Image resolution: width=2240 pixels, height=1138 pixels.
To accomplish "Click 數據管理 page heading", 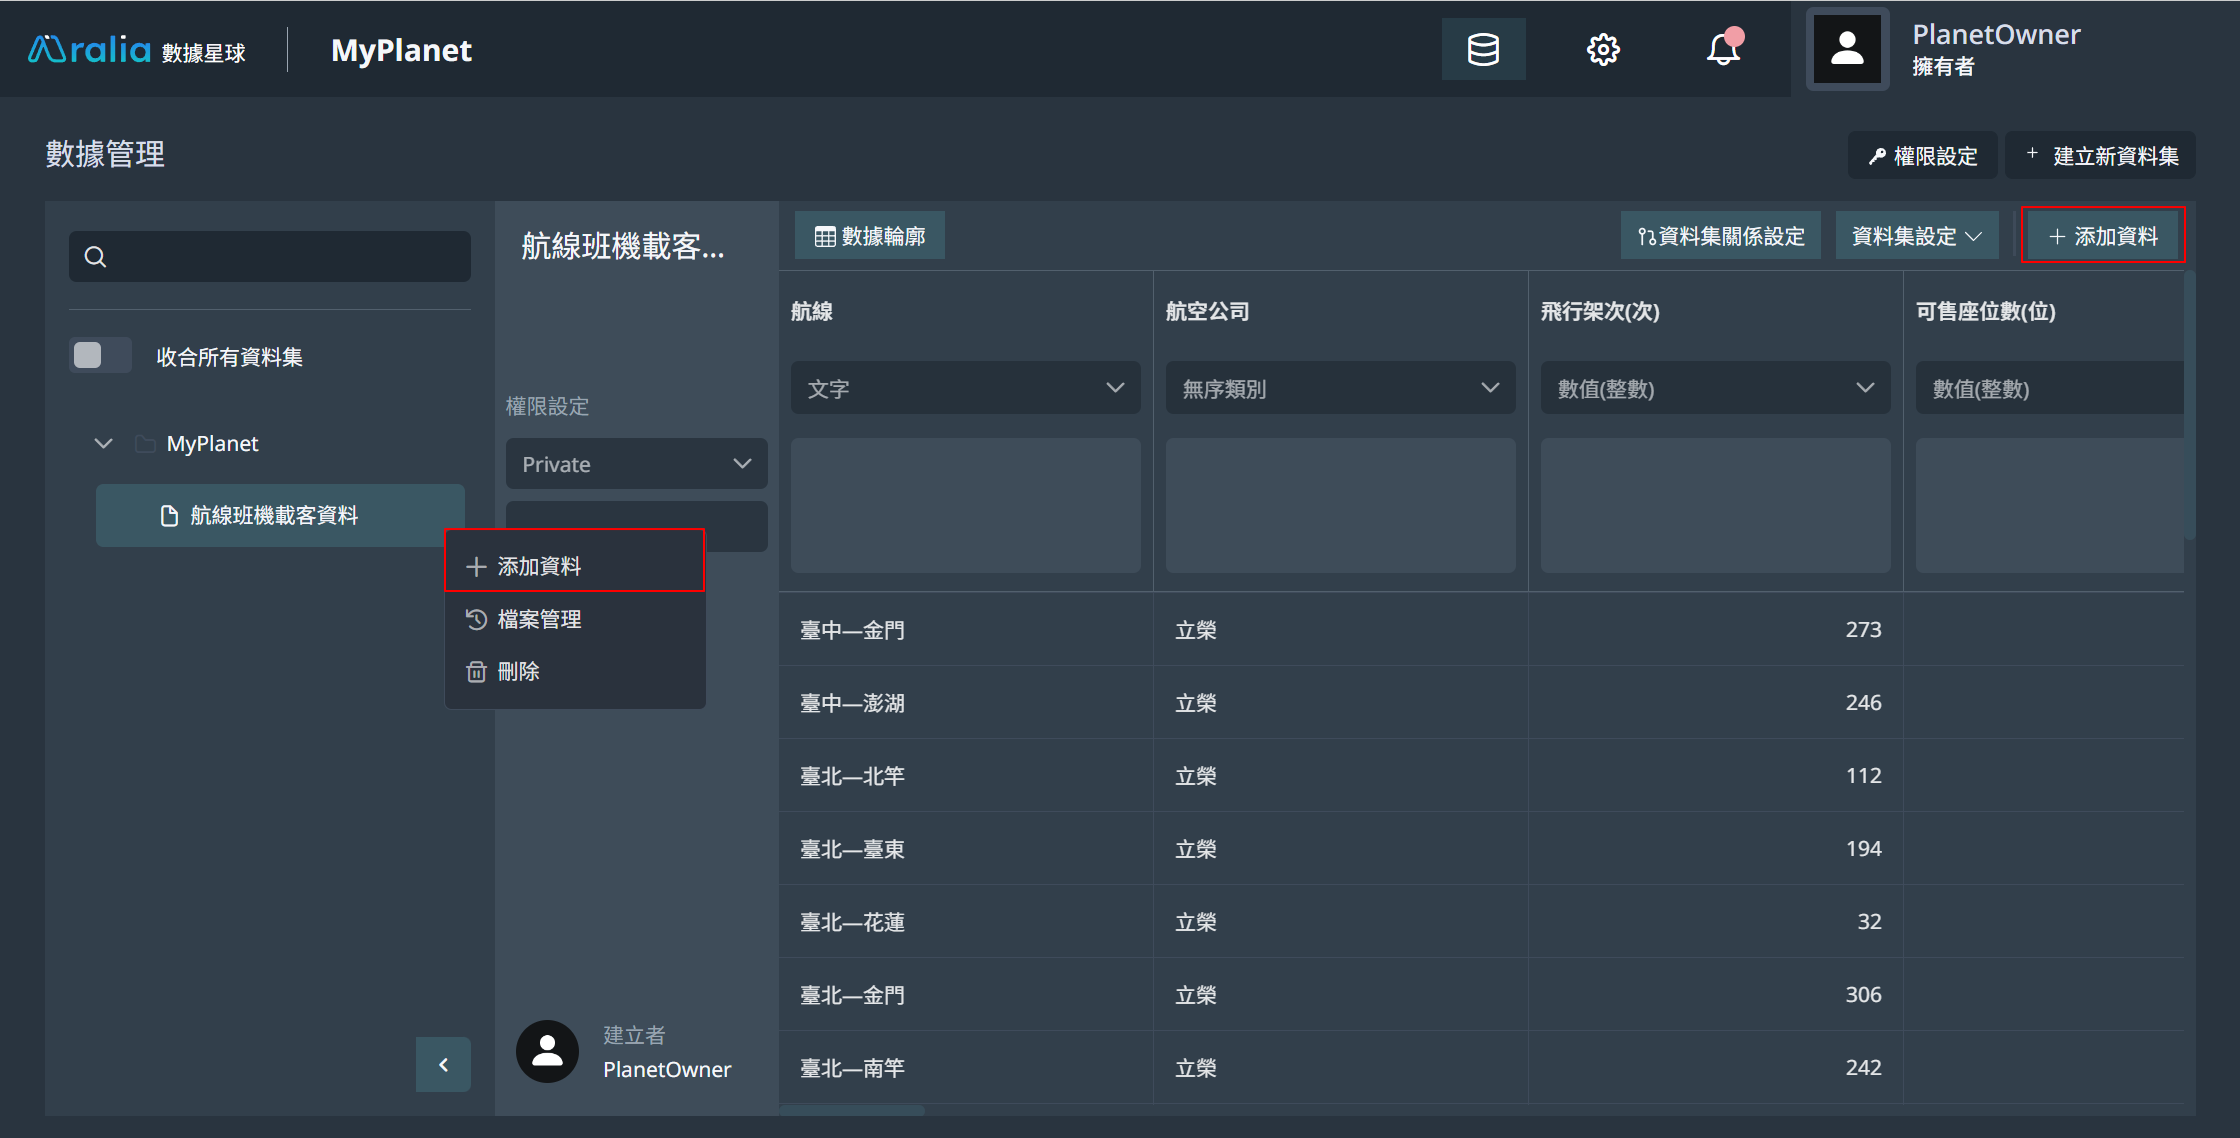I will pyautogui.click(x=105, y=154).
